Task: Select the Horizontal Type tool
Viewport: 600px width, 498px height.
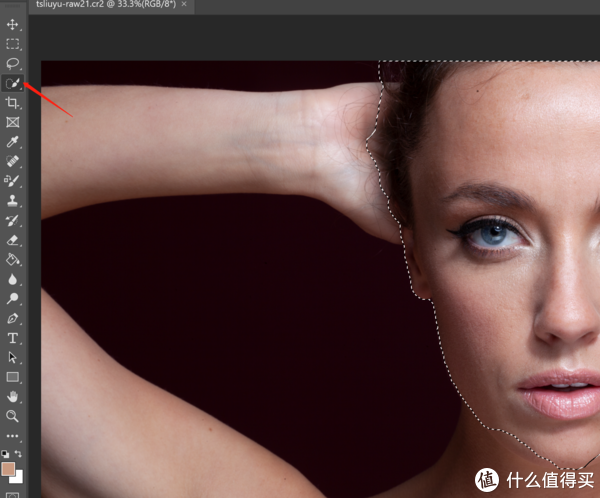Action: click(x=12, y=338)
